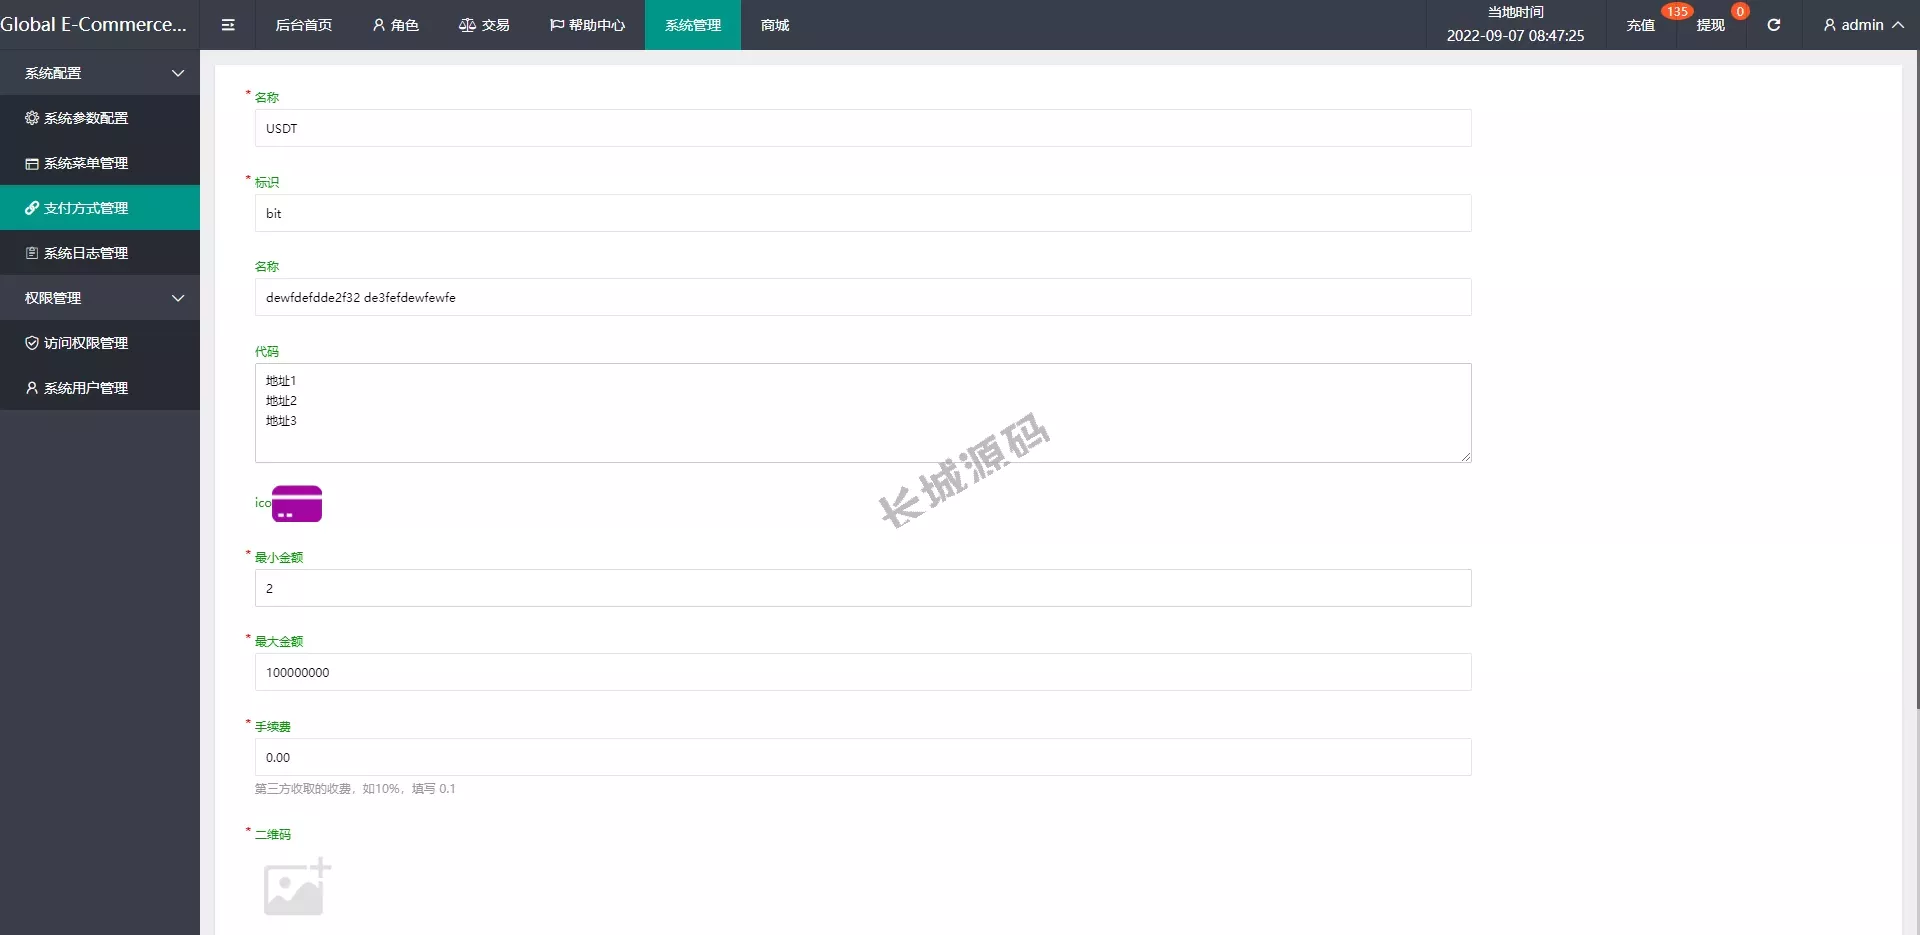Click the window icon beside 系统菜单管理
The image size is (1920, 935).
(32, 163)
